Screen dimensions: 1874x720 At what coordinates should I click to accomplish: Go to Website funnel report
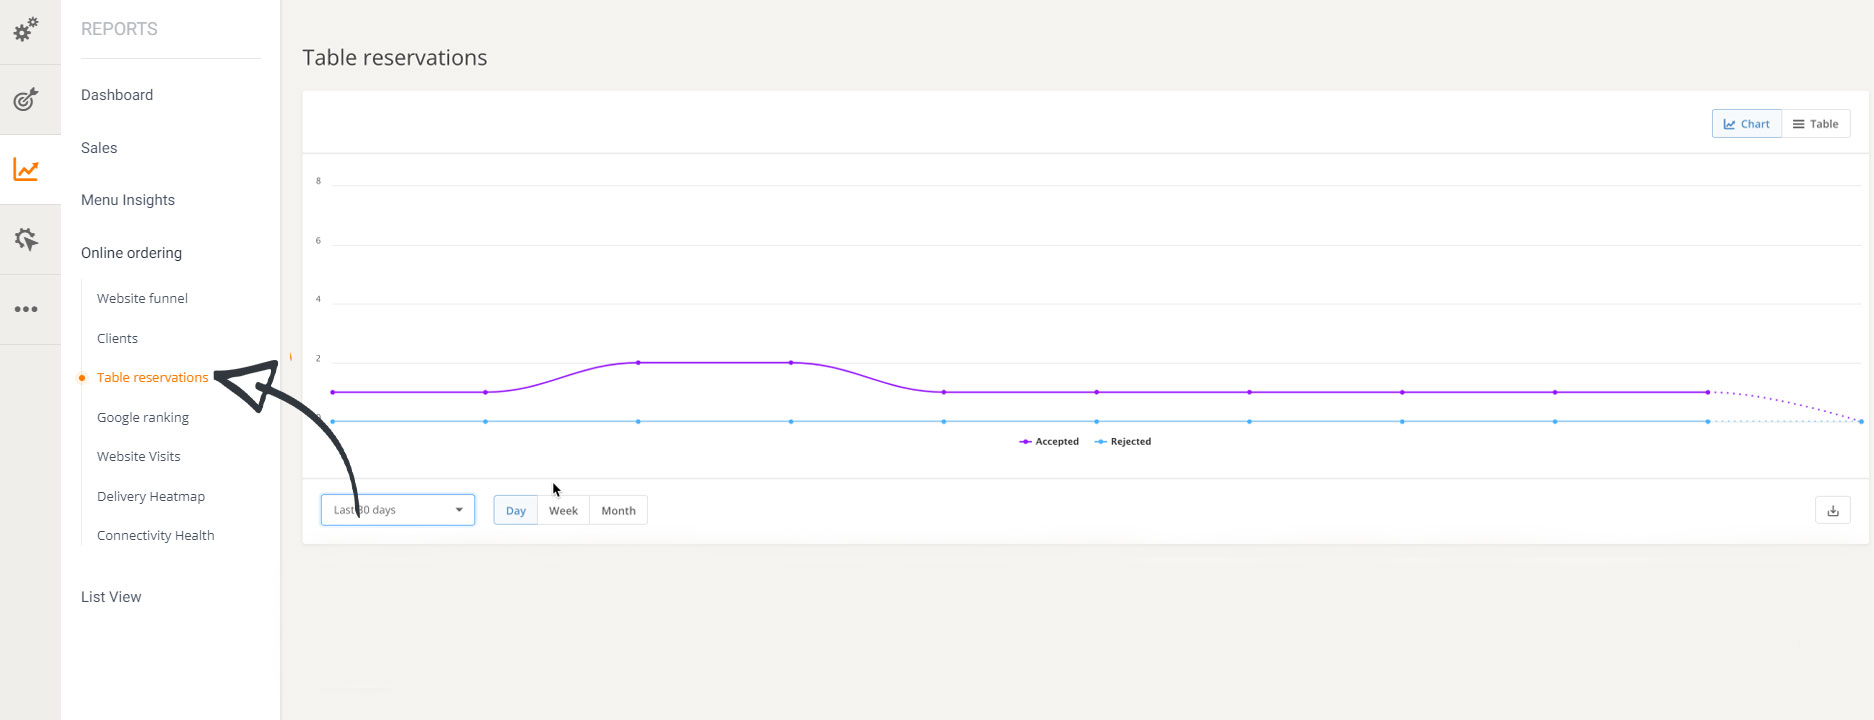[x=142, y=298]
